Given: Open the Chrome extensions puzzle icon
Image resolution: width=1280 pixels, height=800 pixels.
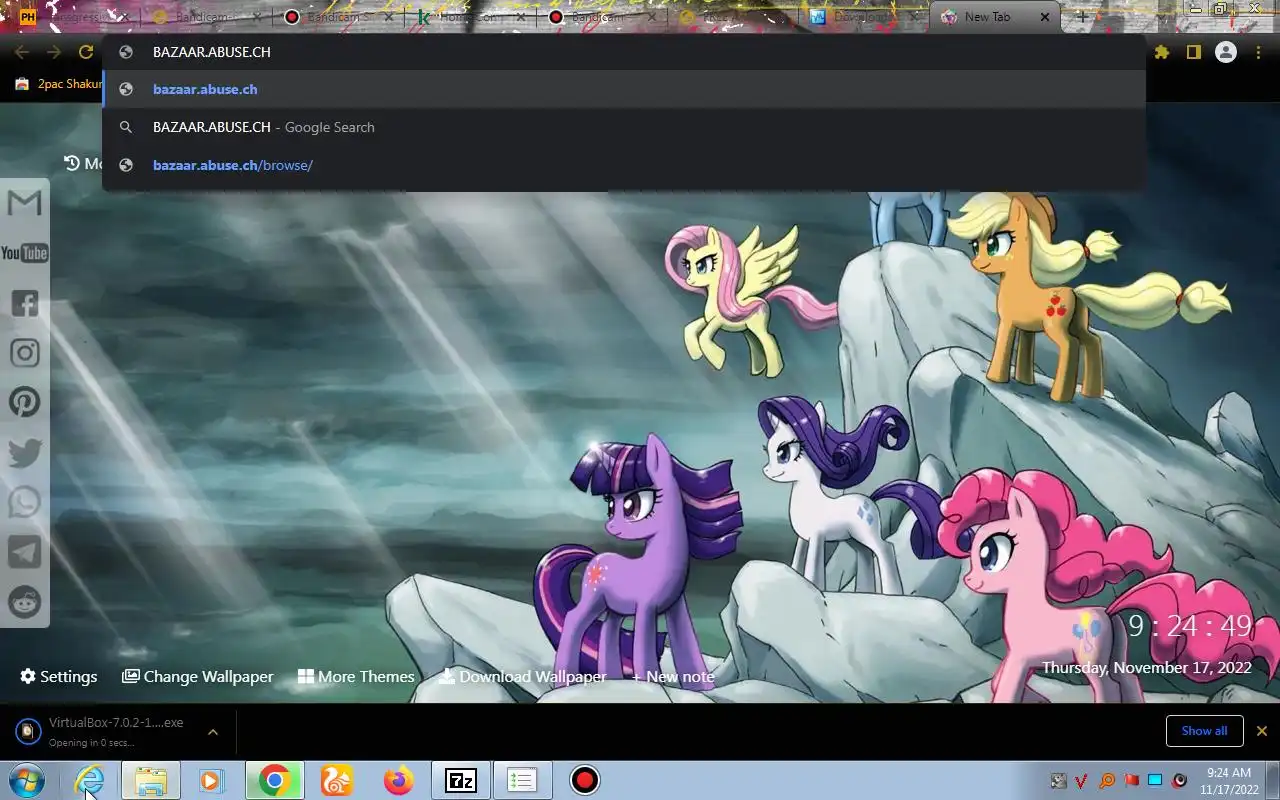Looking at the screenshot, I should coord(1161,52).
